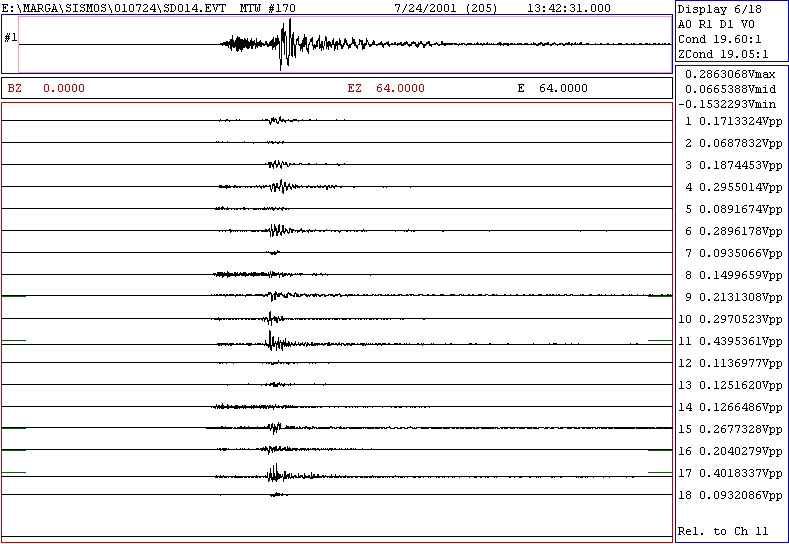Select channel 2 label 0.0687832Vpp

734,143
